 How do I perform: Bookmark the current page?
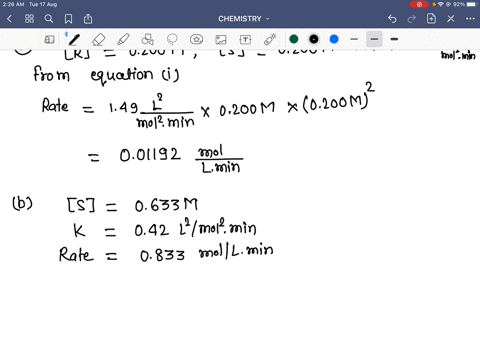point(68,19)
